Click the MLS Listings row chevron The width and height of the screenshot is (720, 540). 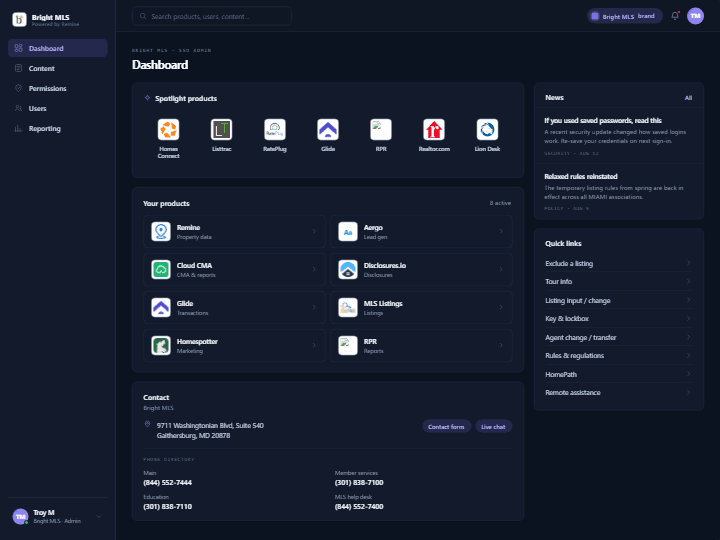[x=501, y=308]
